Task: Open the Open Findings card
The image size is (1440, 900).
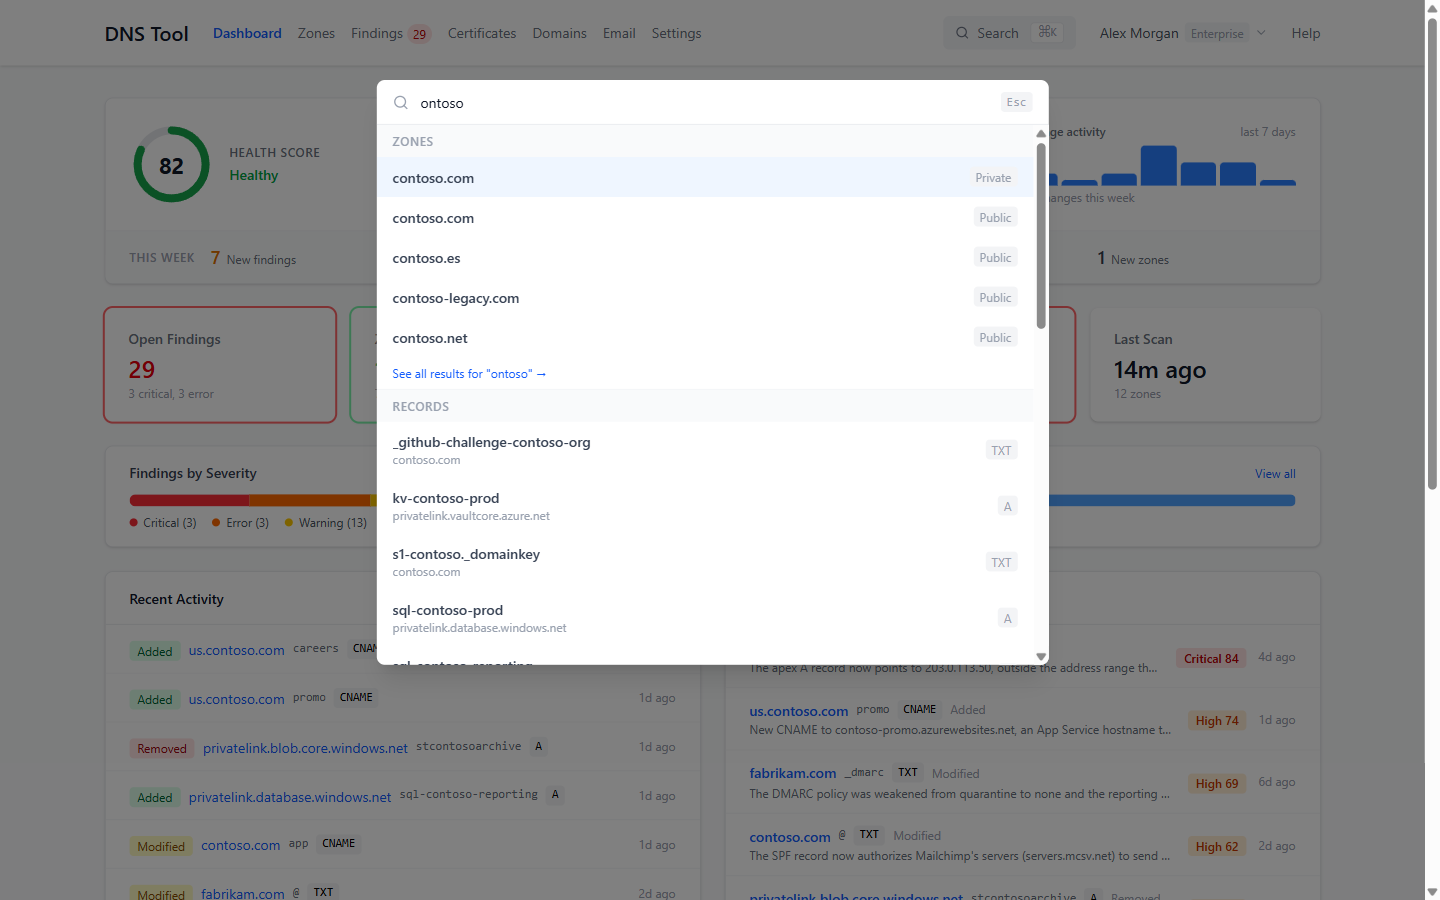Action: 220,365
